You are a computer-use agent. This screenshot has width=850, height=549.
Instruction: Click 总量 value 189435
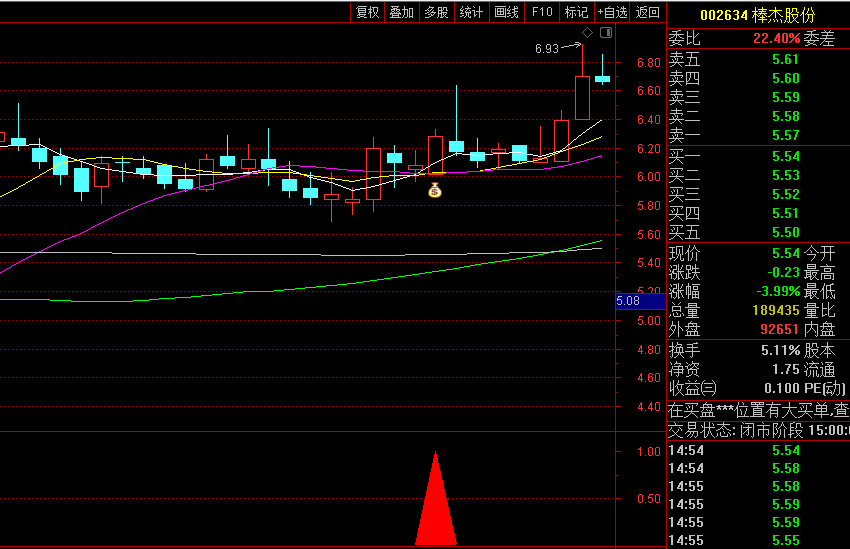coord(776,310)
